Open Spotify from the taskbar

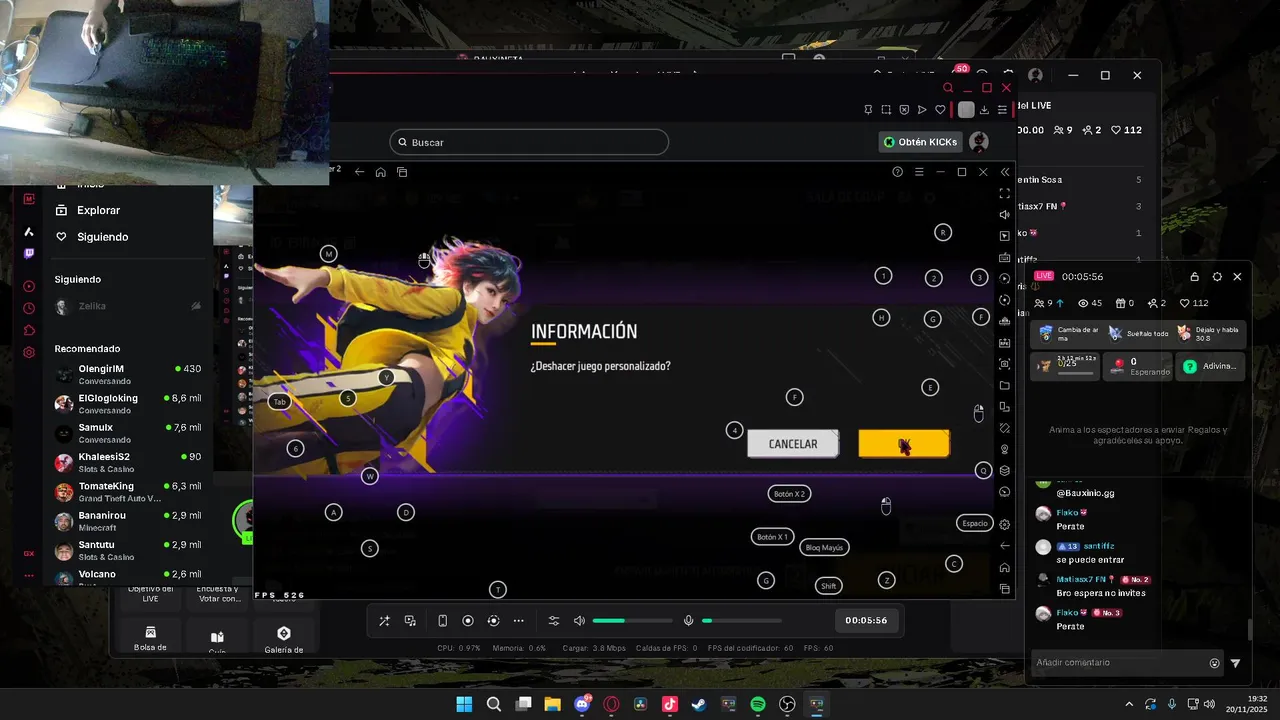(x=758, y=704)
